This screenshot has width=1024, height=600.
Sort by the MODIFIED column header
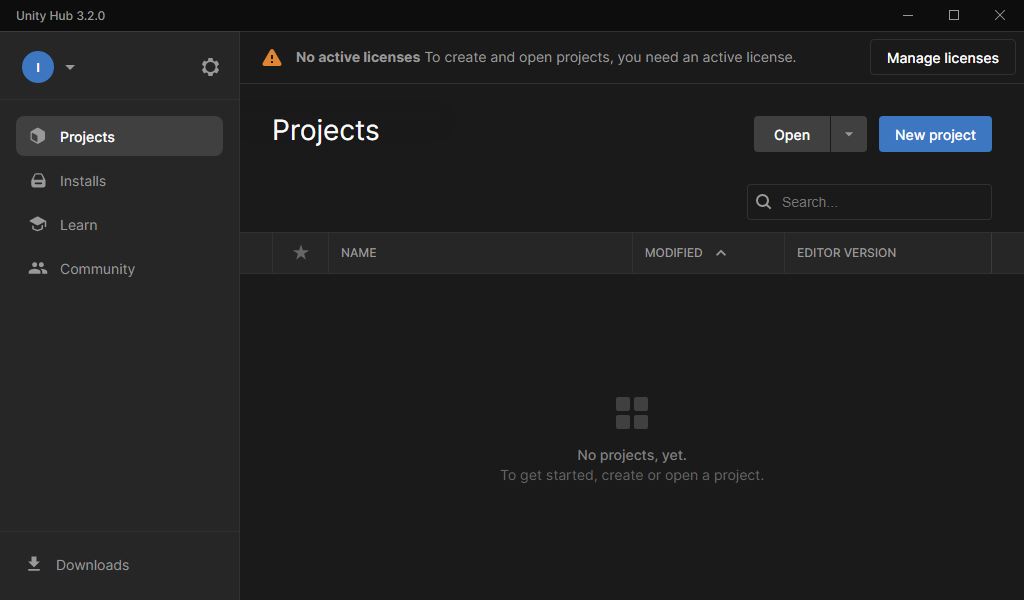coord(673,253)
